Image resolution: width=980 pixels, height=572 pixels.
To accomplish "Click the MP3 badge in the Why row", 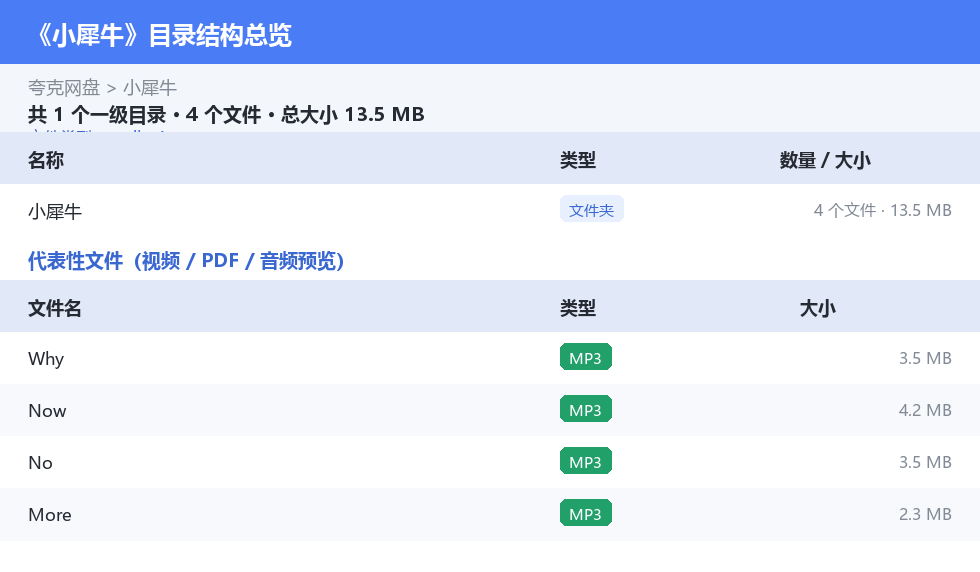I will click(x=586, y=358).
